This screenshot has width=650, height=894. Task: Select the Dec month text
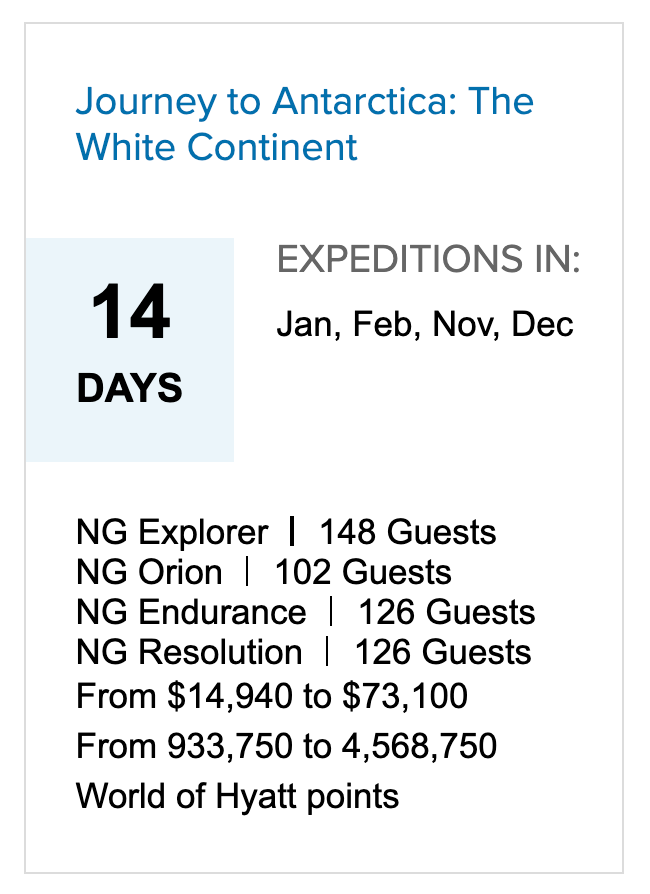pos(542,325)
